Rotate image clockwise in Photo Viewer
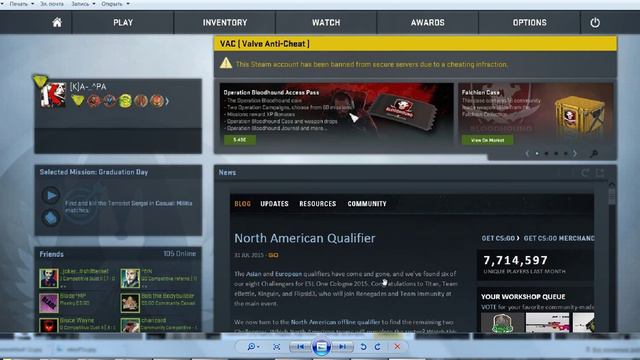The image size is (640, 360). 378,347
